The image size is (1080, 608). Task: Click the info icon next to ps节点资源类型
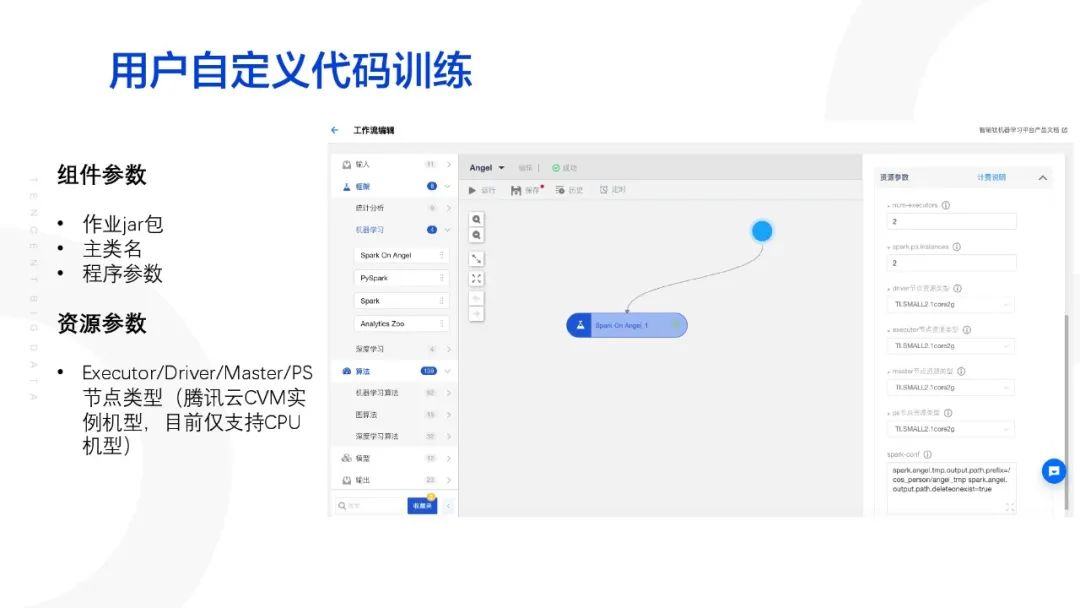point(948,413)
